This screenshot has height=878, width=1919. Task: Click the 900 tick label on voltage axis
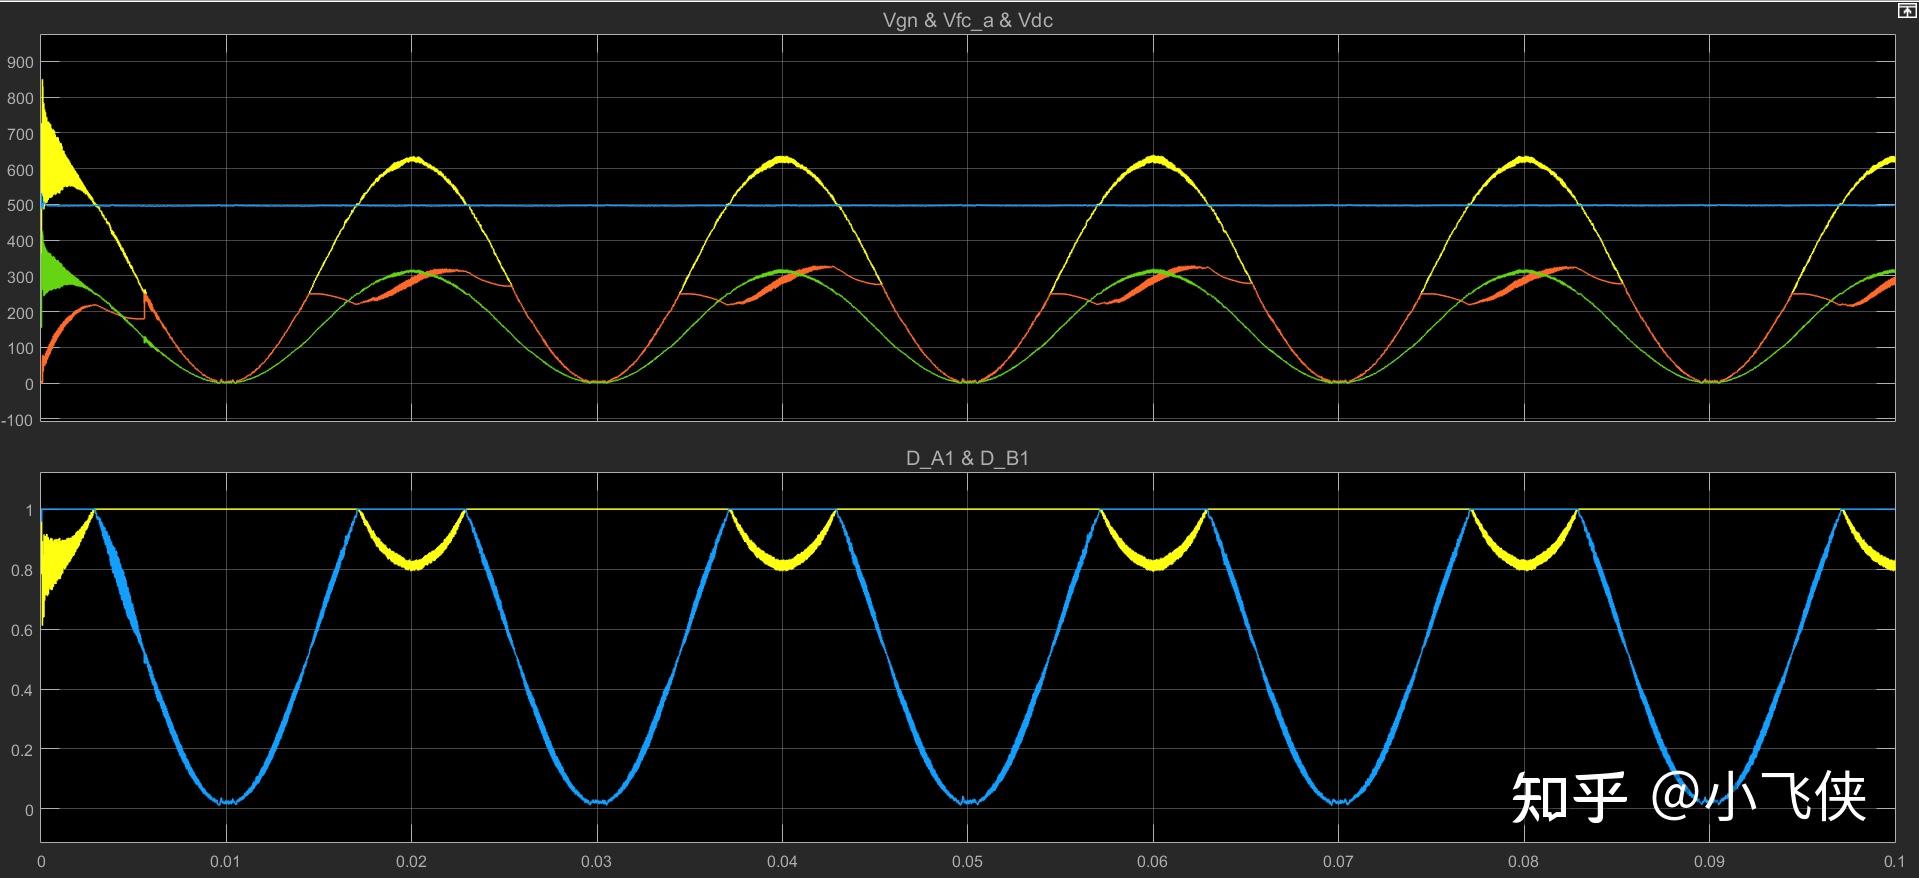pyautogui.click(x=20, y=62)
